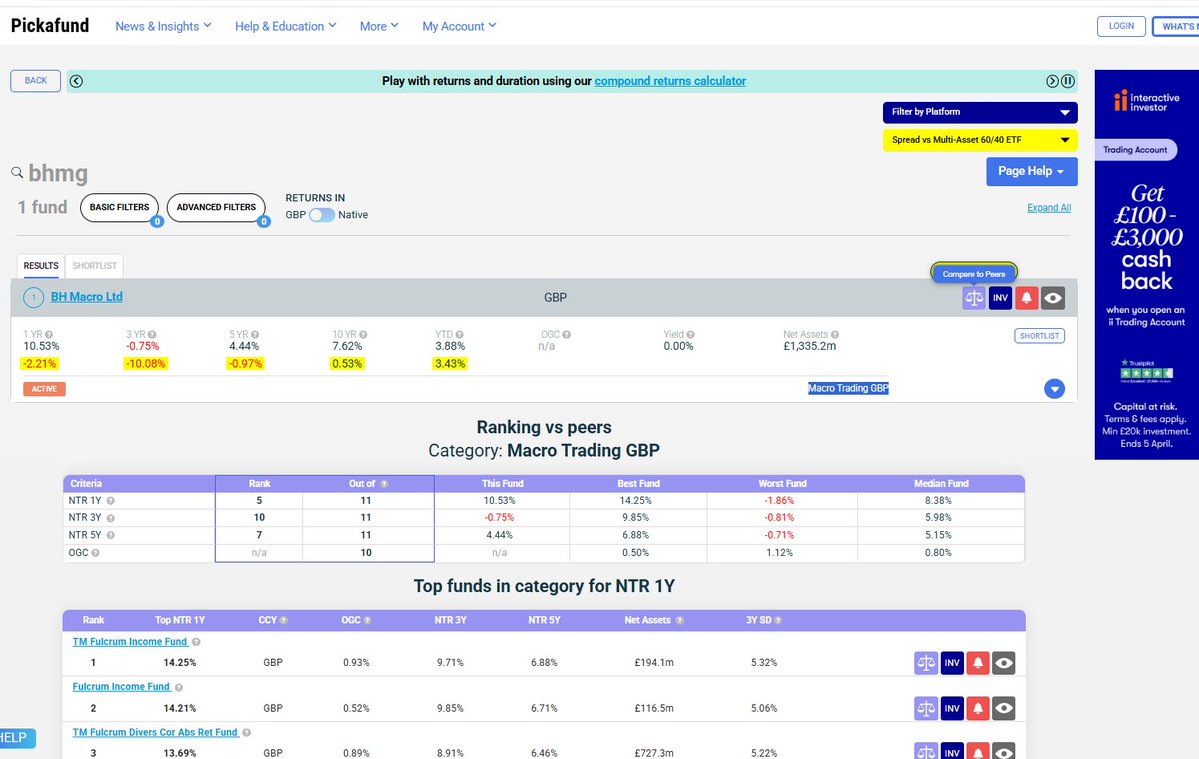1199x759 pixels.
Task: Click previous arrow on the banner carousel
Action: coord(76,81)
